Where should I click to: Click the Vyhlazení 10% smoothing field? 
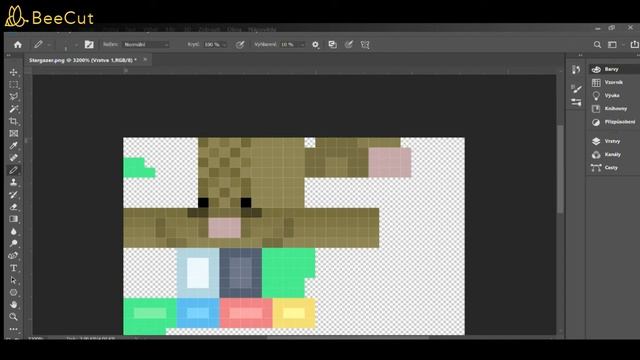(289, 44)
